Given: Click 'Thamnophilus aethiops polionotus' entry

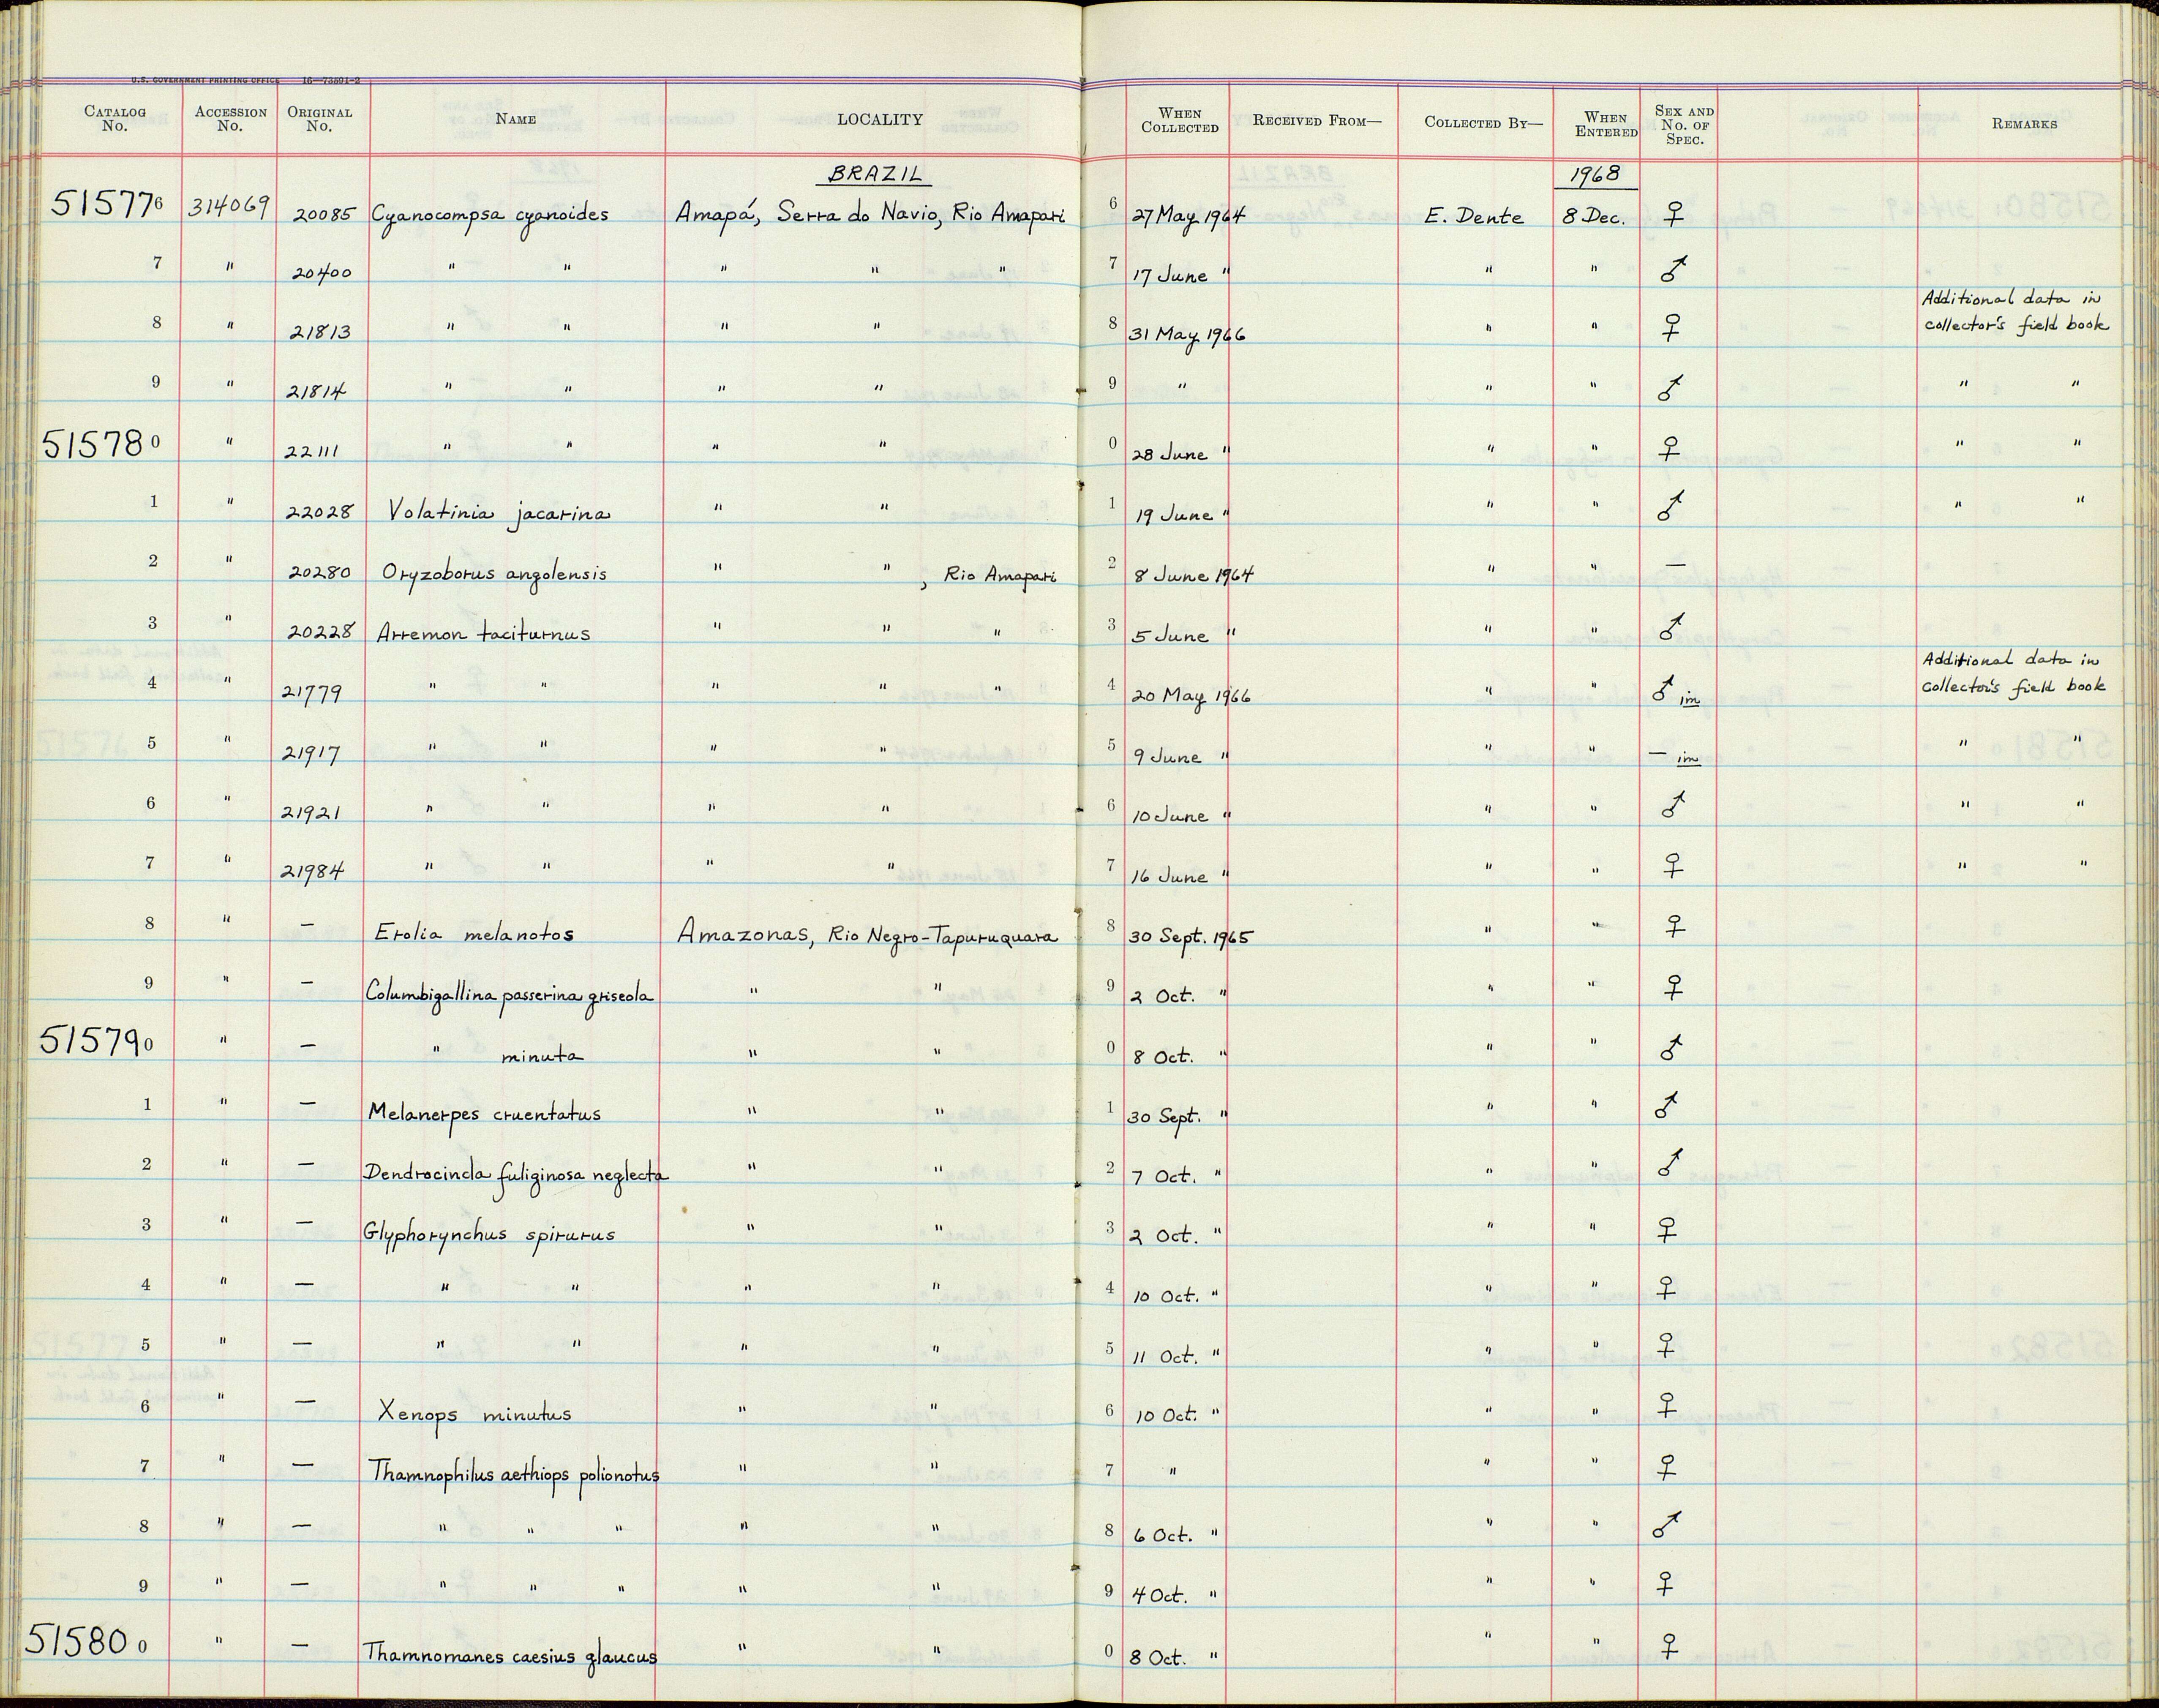Looking at the screenshot, I should click(514, 1473).
